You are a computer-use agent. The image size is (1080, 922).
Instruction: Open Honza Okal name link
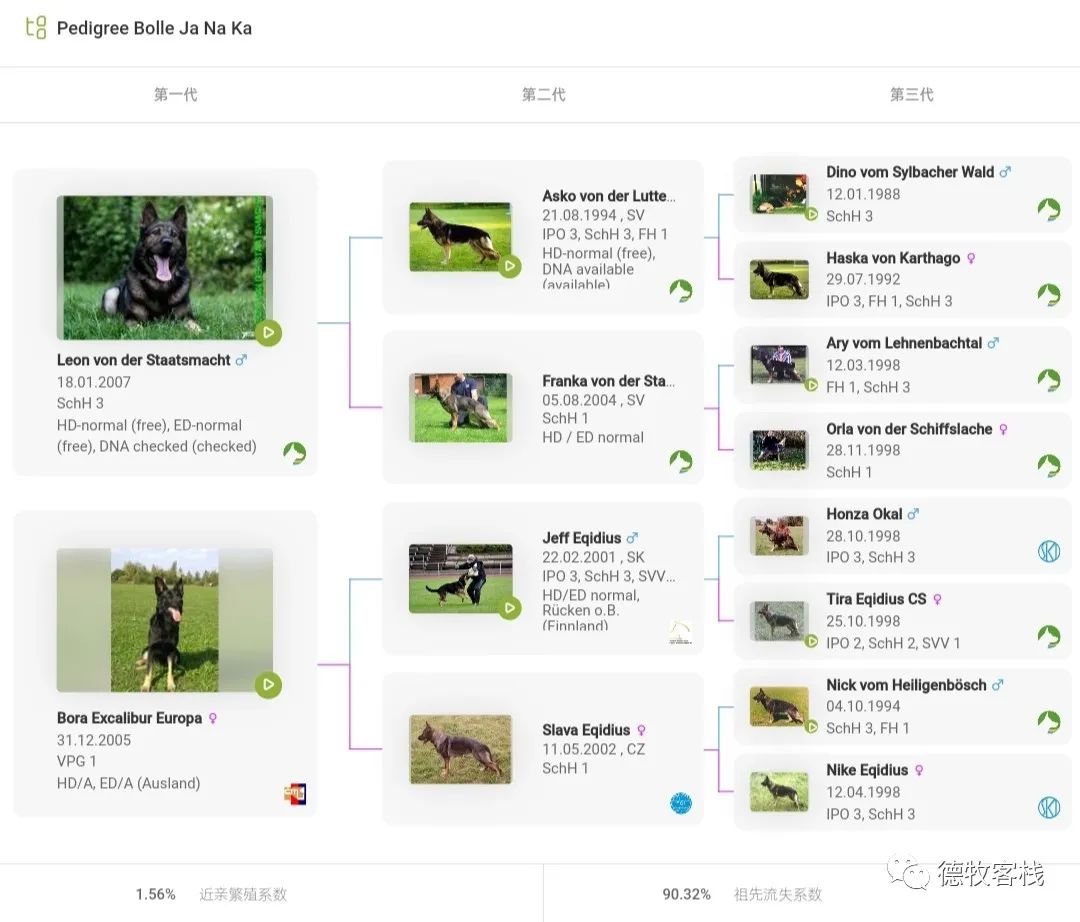pyautogui.click(x=864, y=514)
